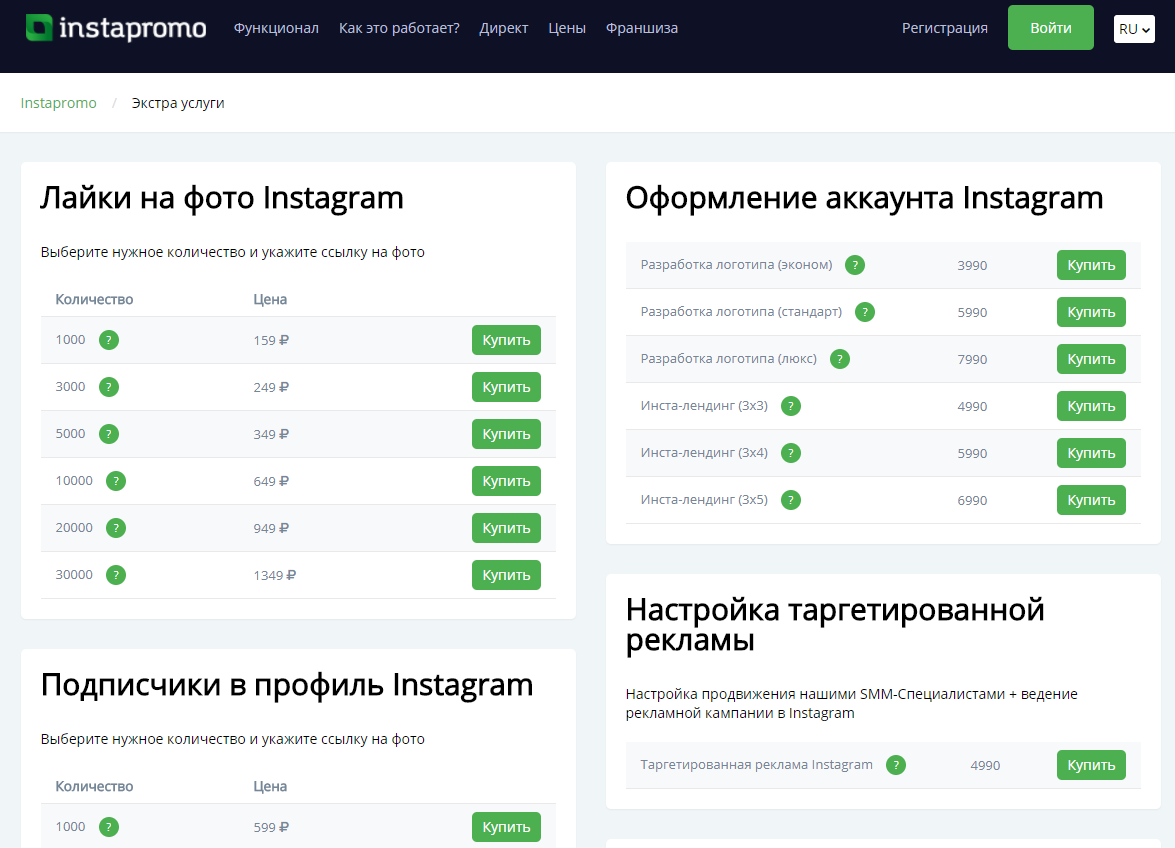
Task: Buy Разработка логотипа (эконом) for 3990
Action: pyautogui.click(x=1091, y=265)
